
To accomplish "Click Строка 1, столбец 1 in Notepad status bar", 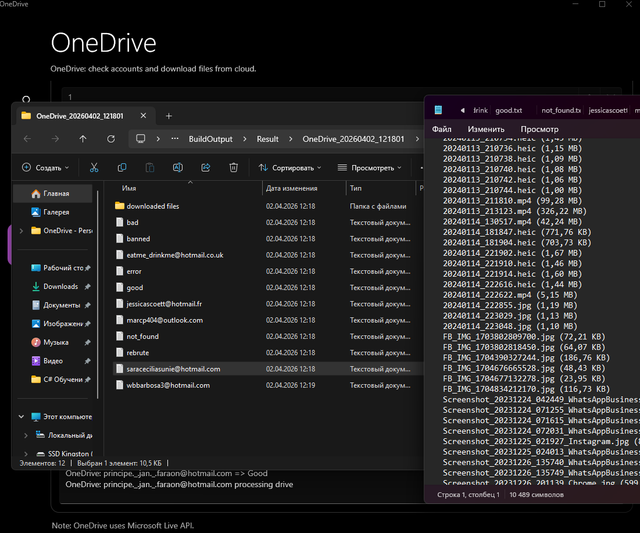I will pos(468,495).
